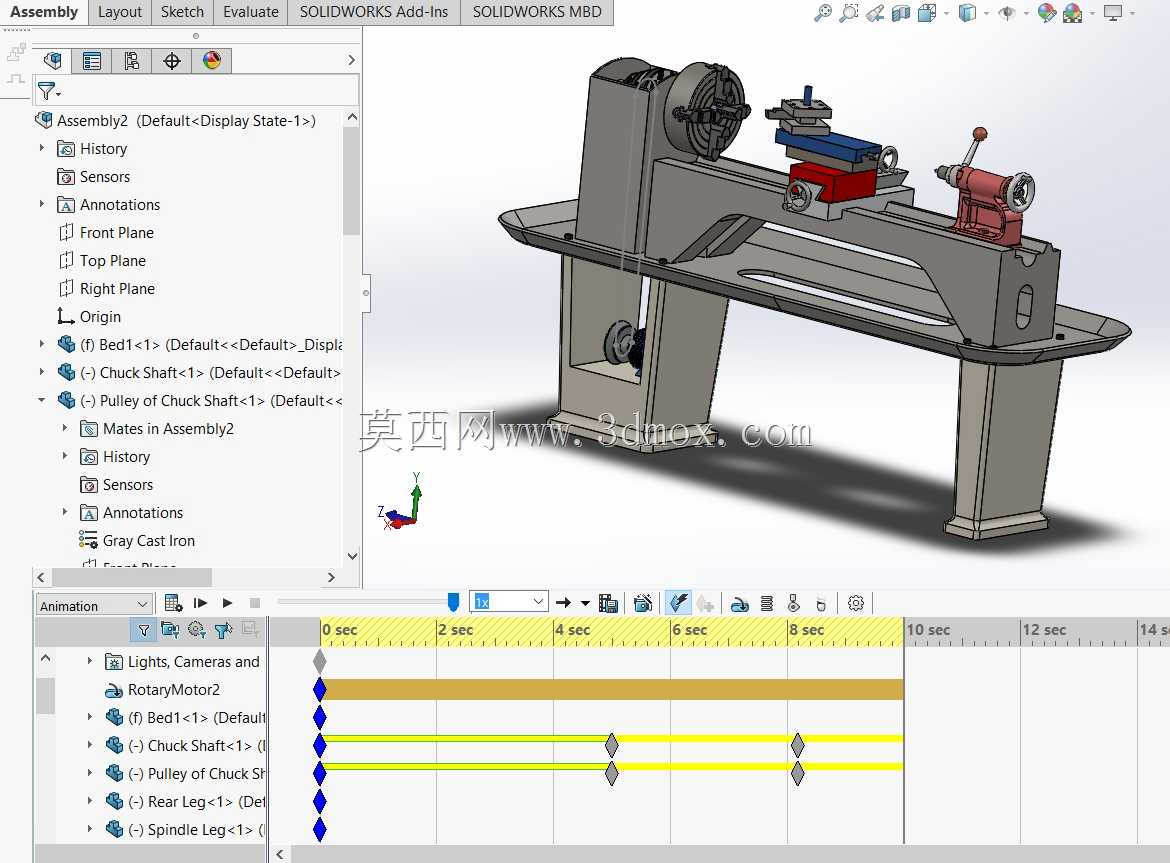The height and width of the screenshot is (863, 1170).
Task: Click the Stop playback button
Action: click(254, 603)
